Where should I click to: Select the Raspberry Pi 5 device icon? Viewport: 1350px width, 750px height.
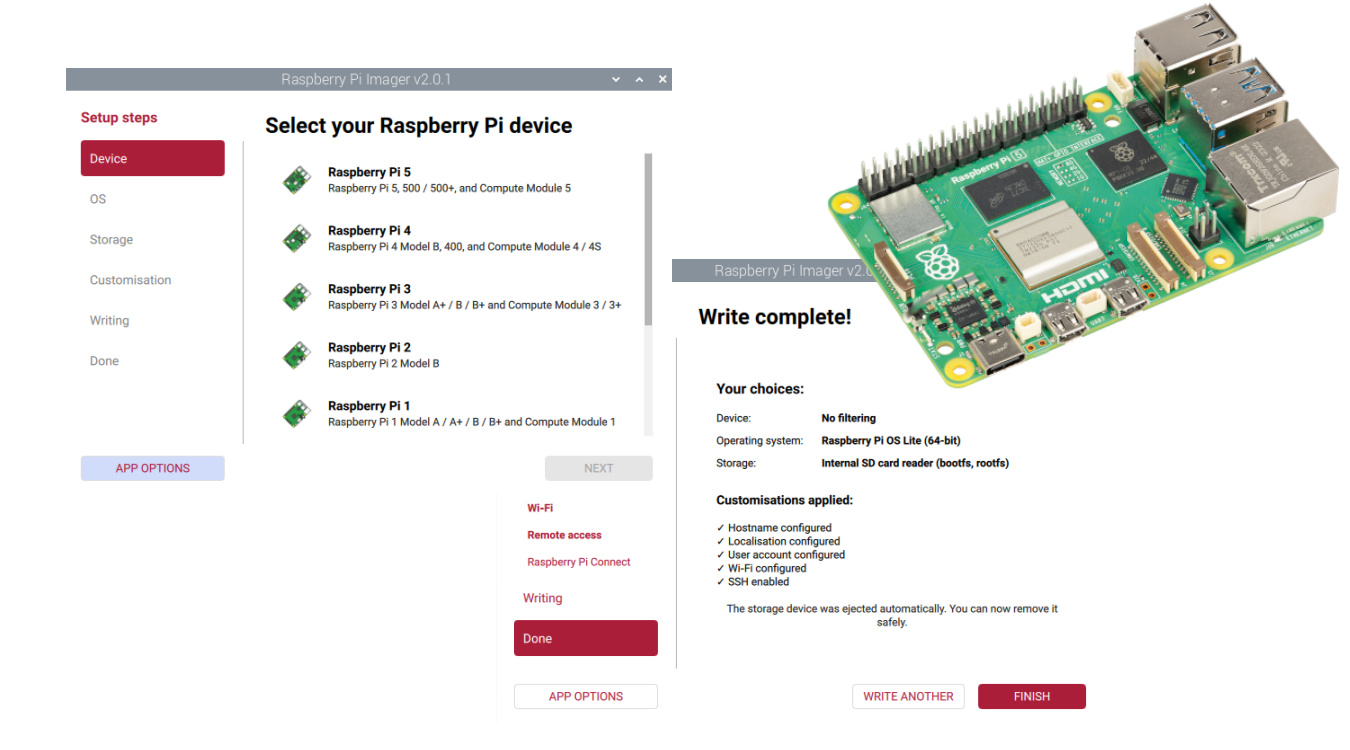tap(296, 179)
